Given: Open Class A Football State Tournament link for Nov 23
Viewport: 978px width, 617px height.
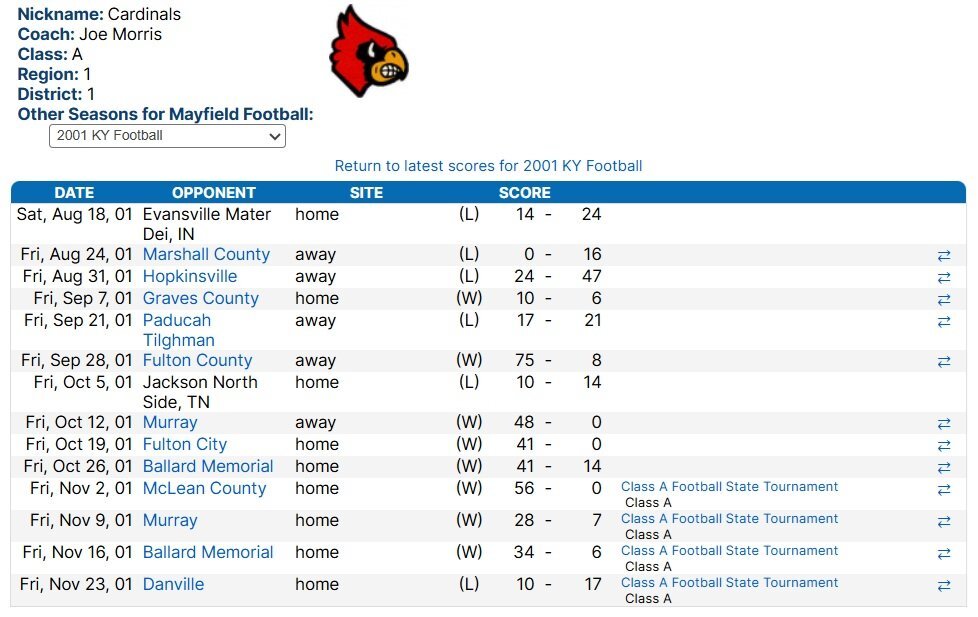Looking at the screenshot, I should coord(729,583).
